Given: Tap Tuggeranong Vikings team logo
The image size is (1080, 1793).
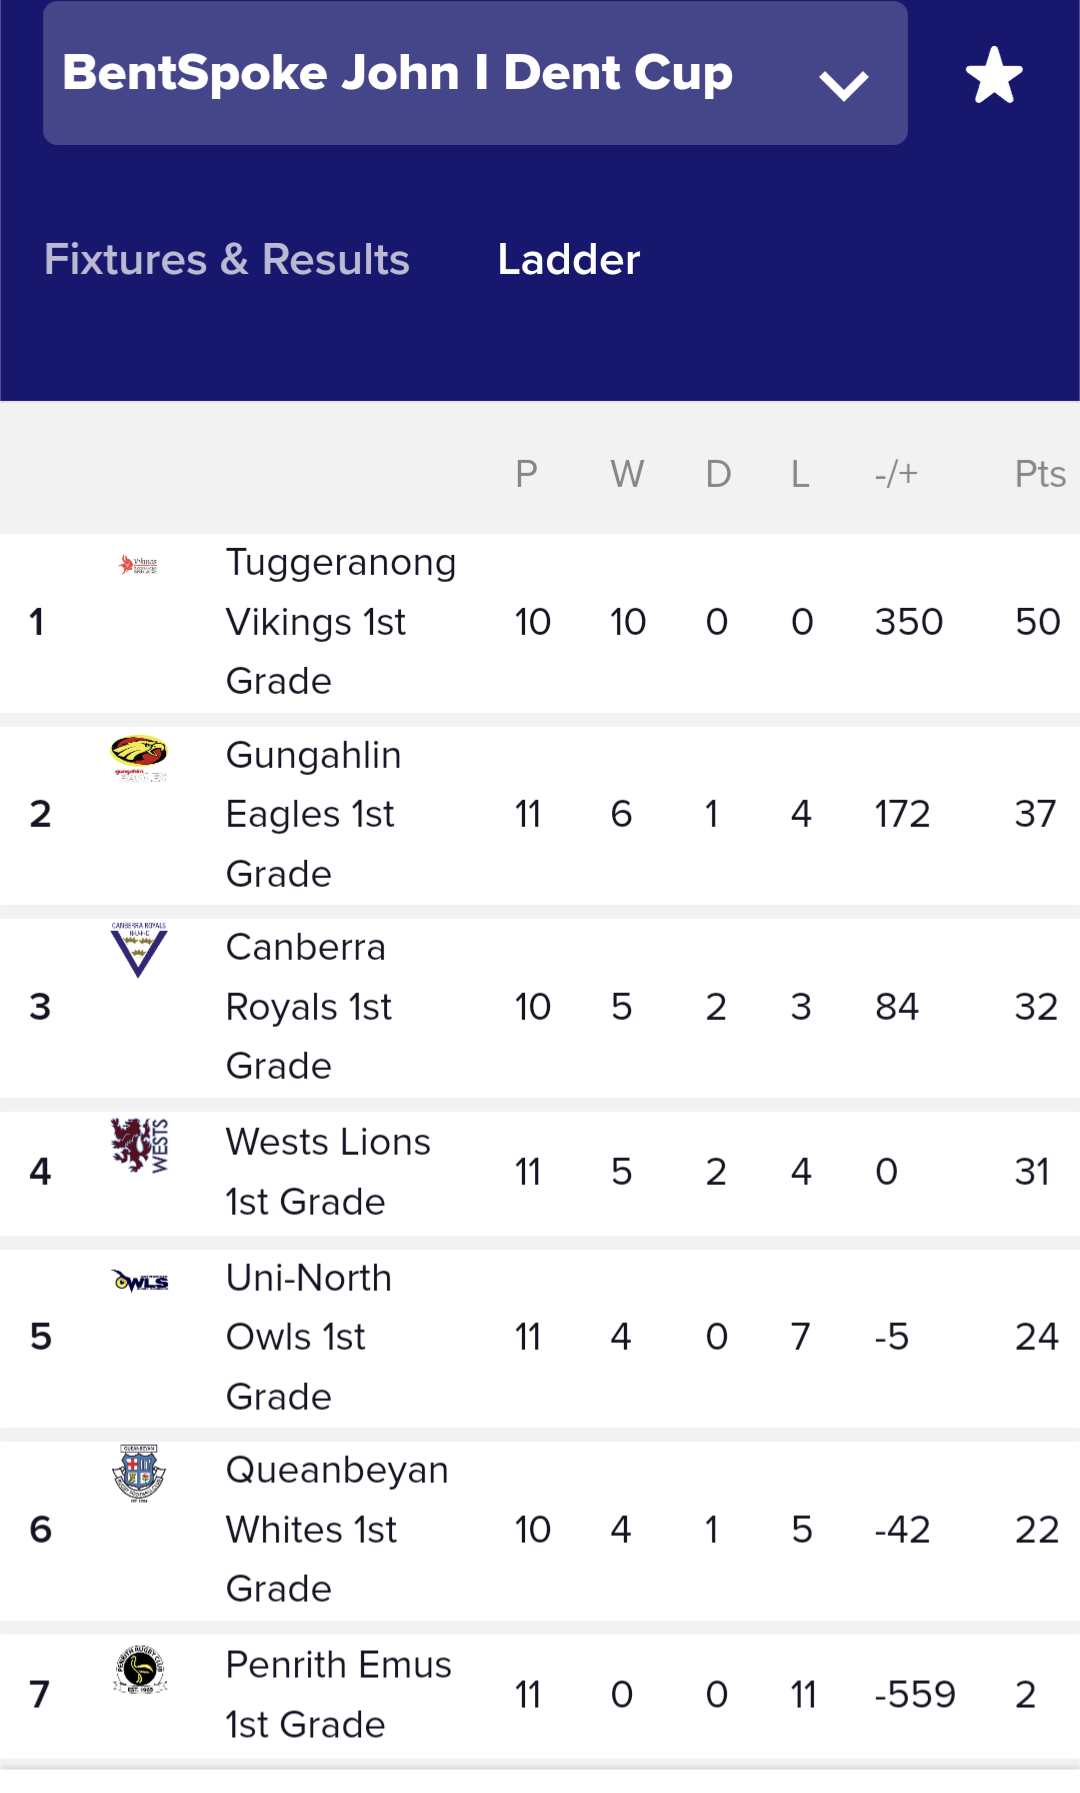Looking at the screenshot, I should click(139, 565).
